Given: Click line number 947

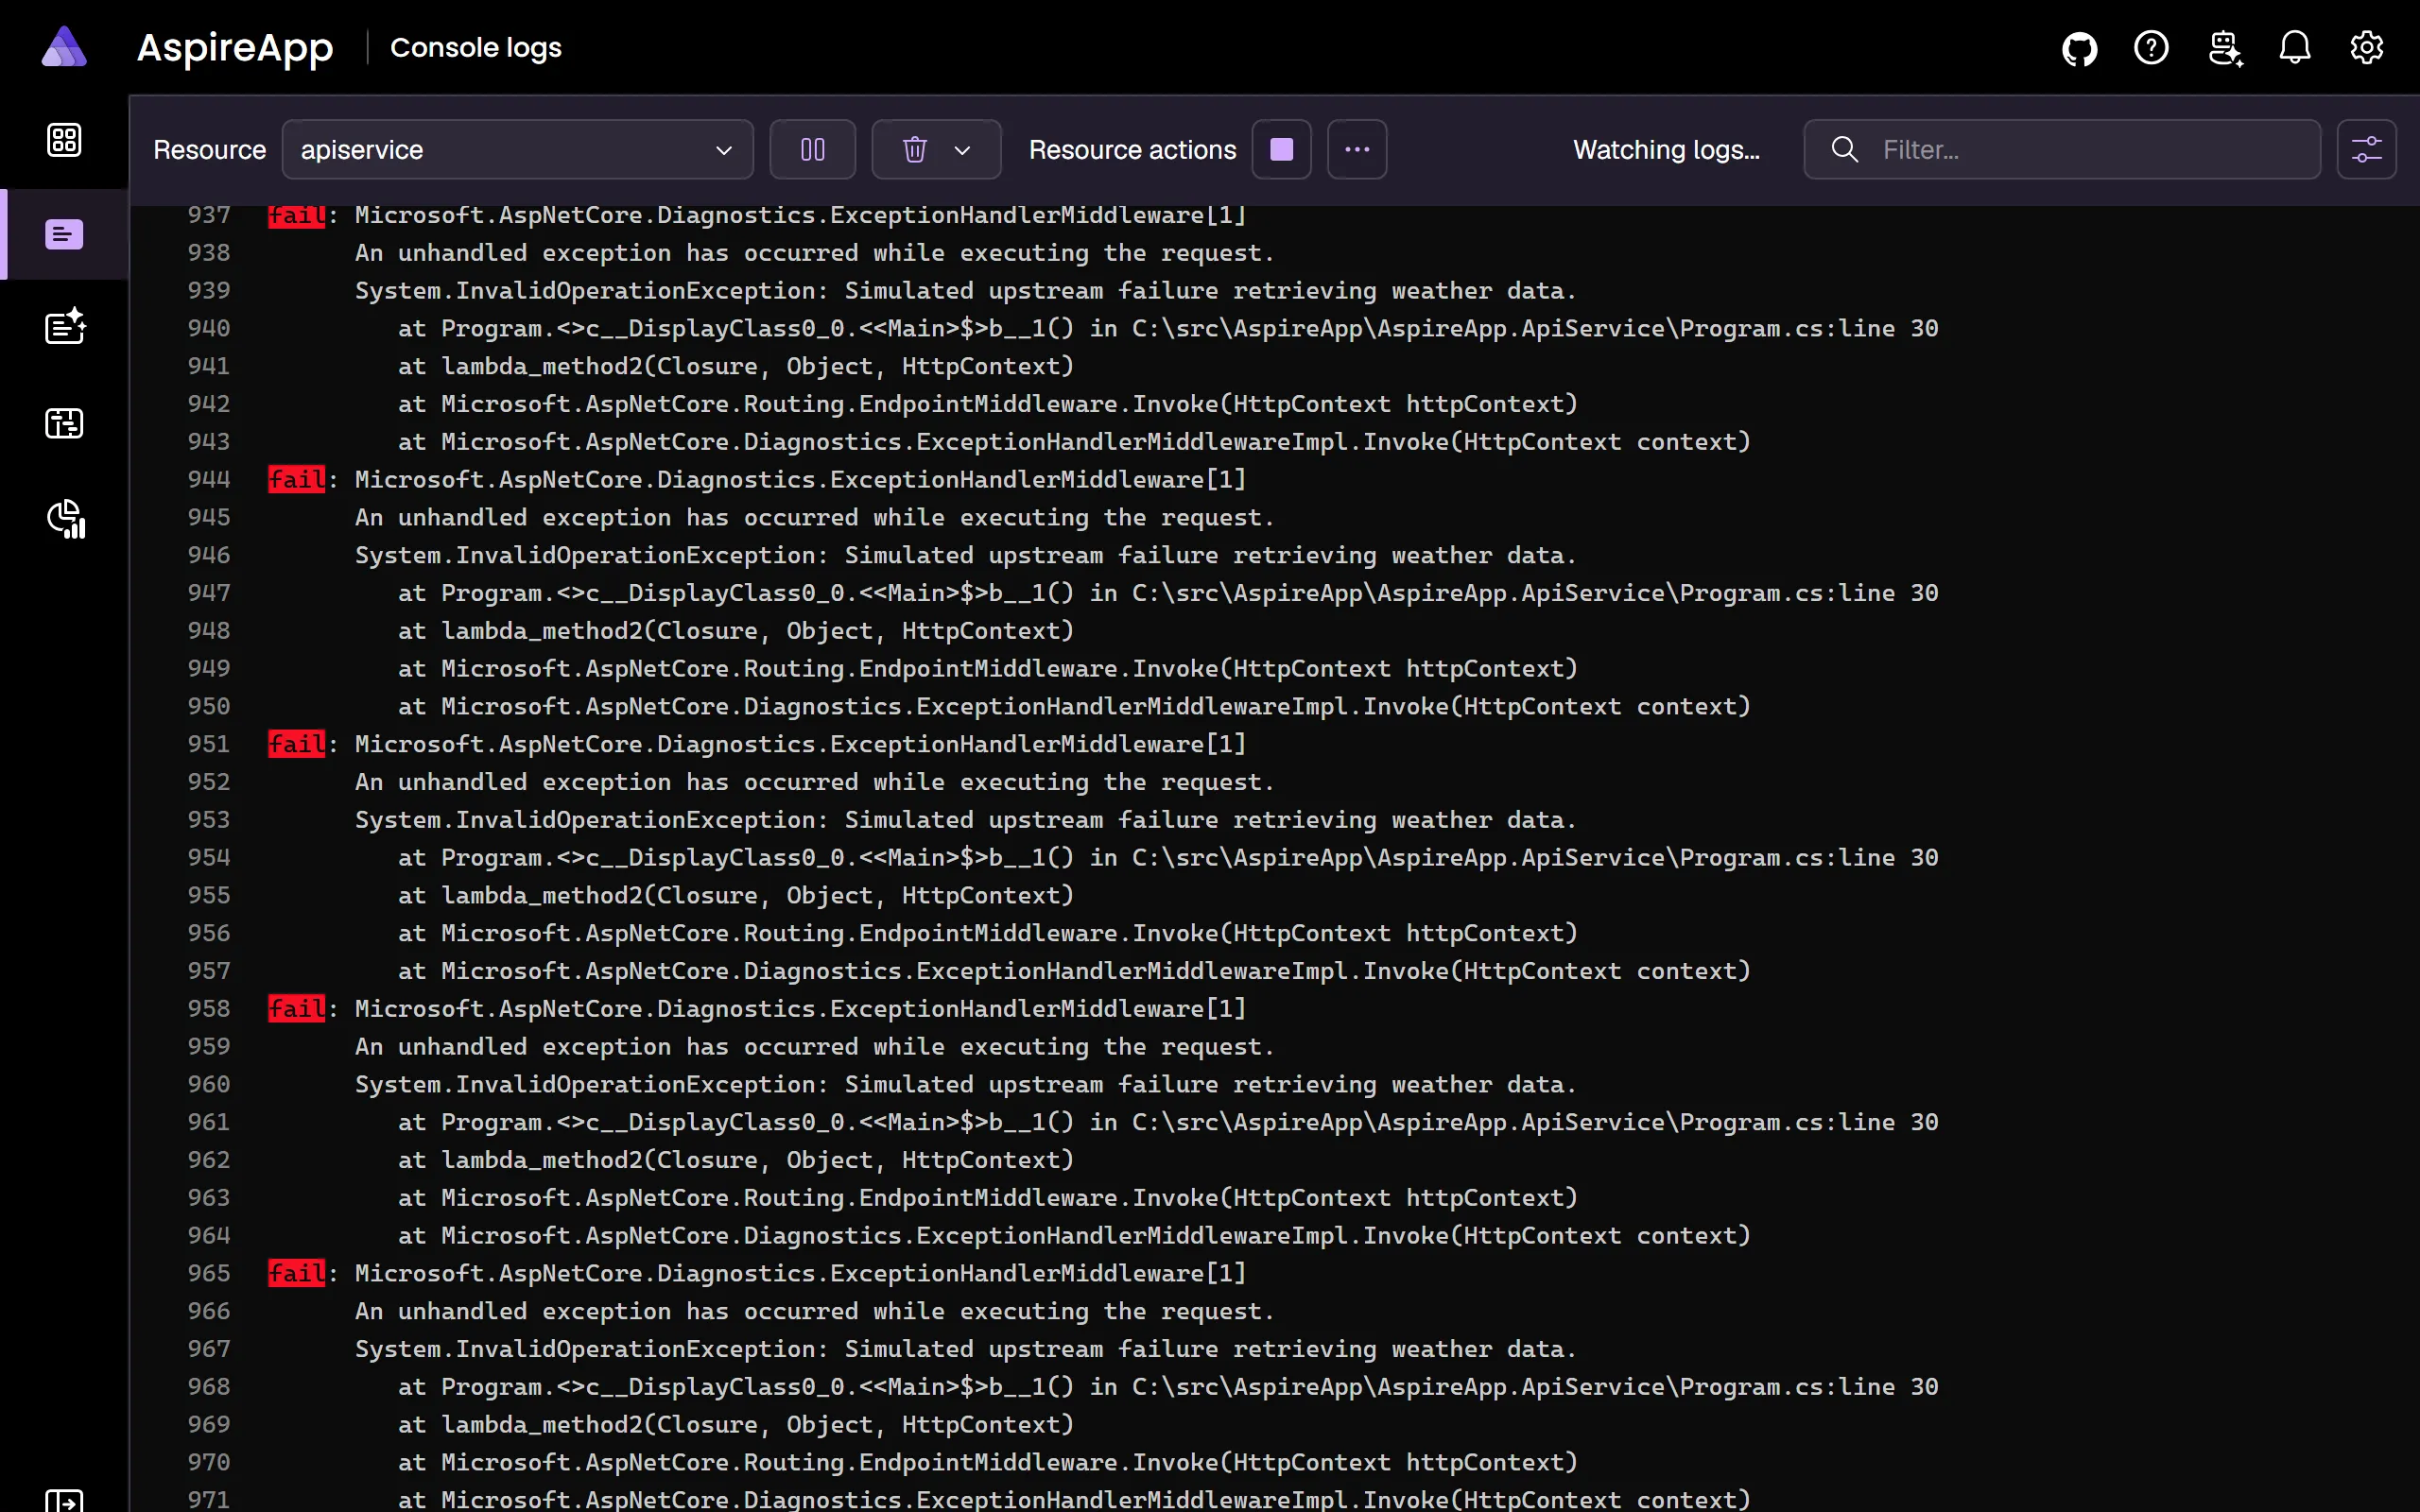Looking at the screenshot, I should (x=209, y=593).
